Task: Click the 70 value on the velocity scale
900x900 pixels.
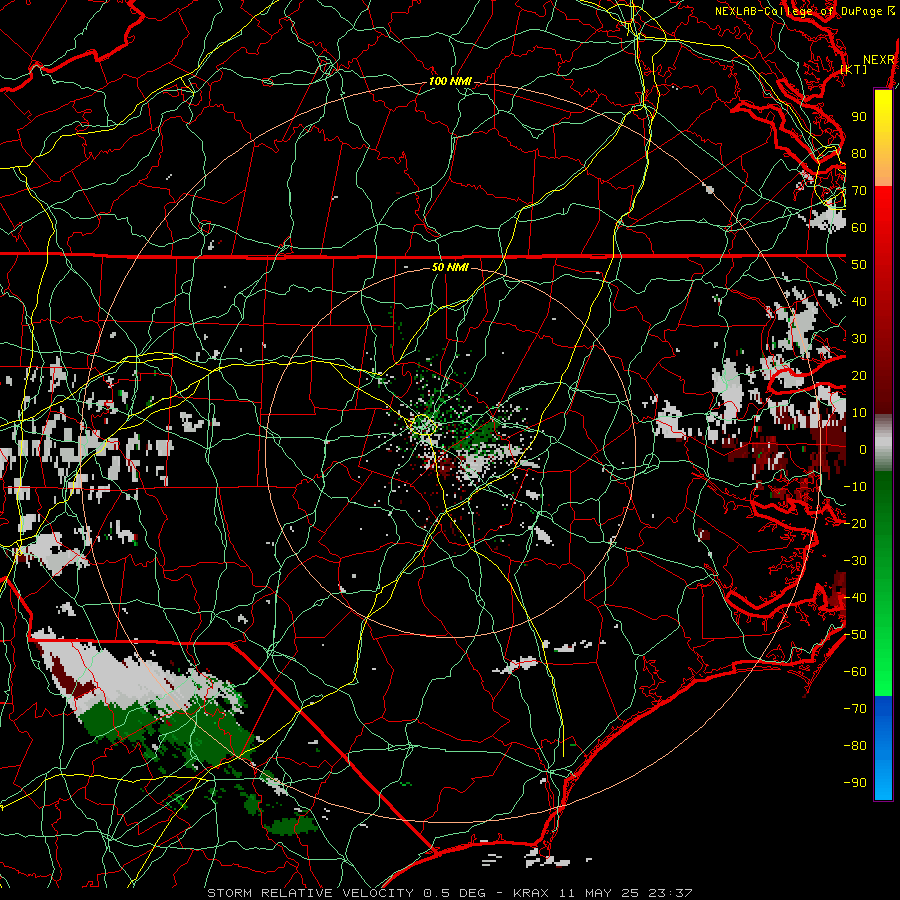Action: (x=859, y=191)
